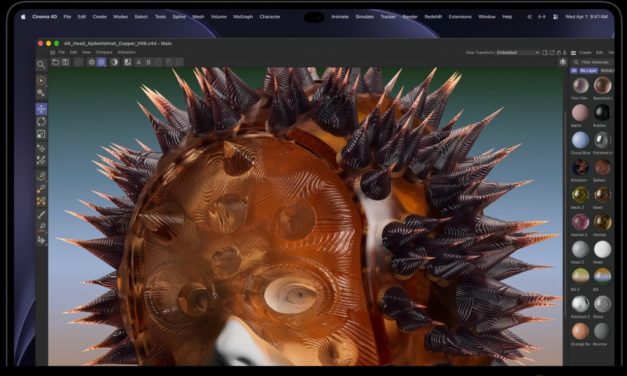Open the File menu in the macOS menu bar
627x376 pixels.
[67, 17]
